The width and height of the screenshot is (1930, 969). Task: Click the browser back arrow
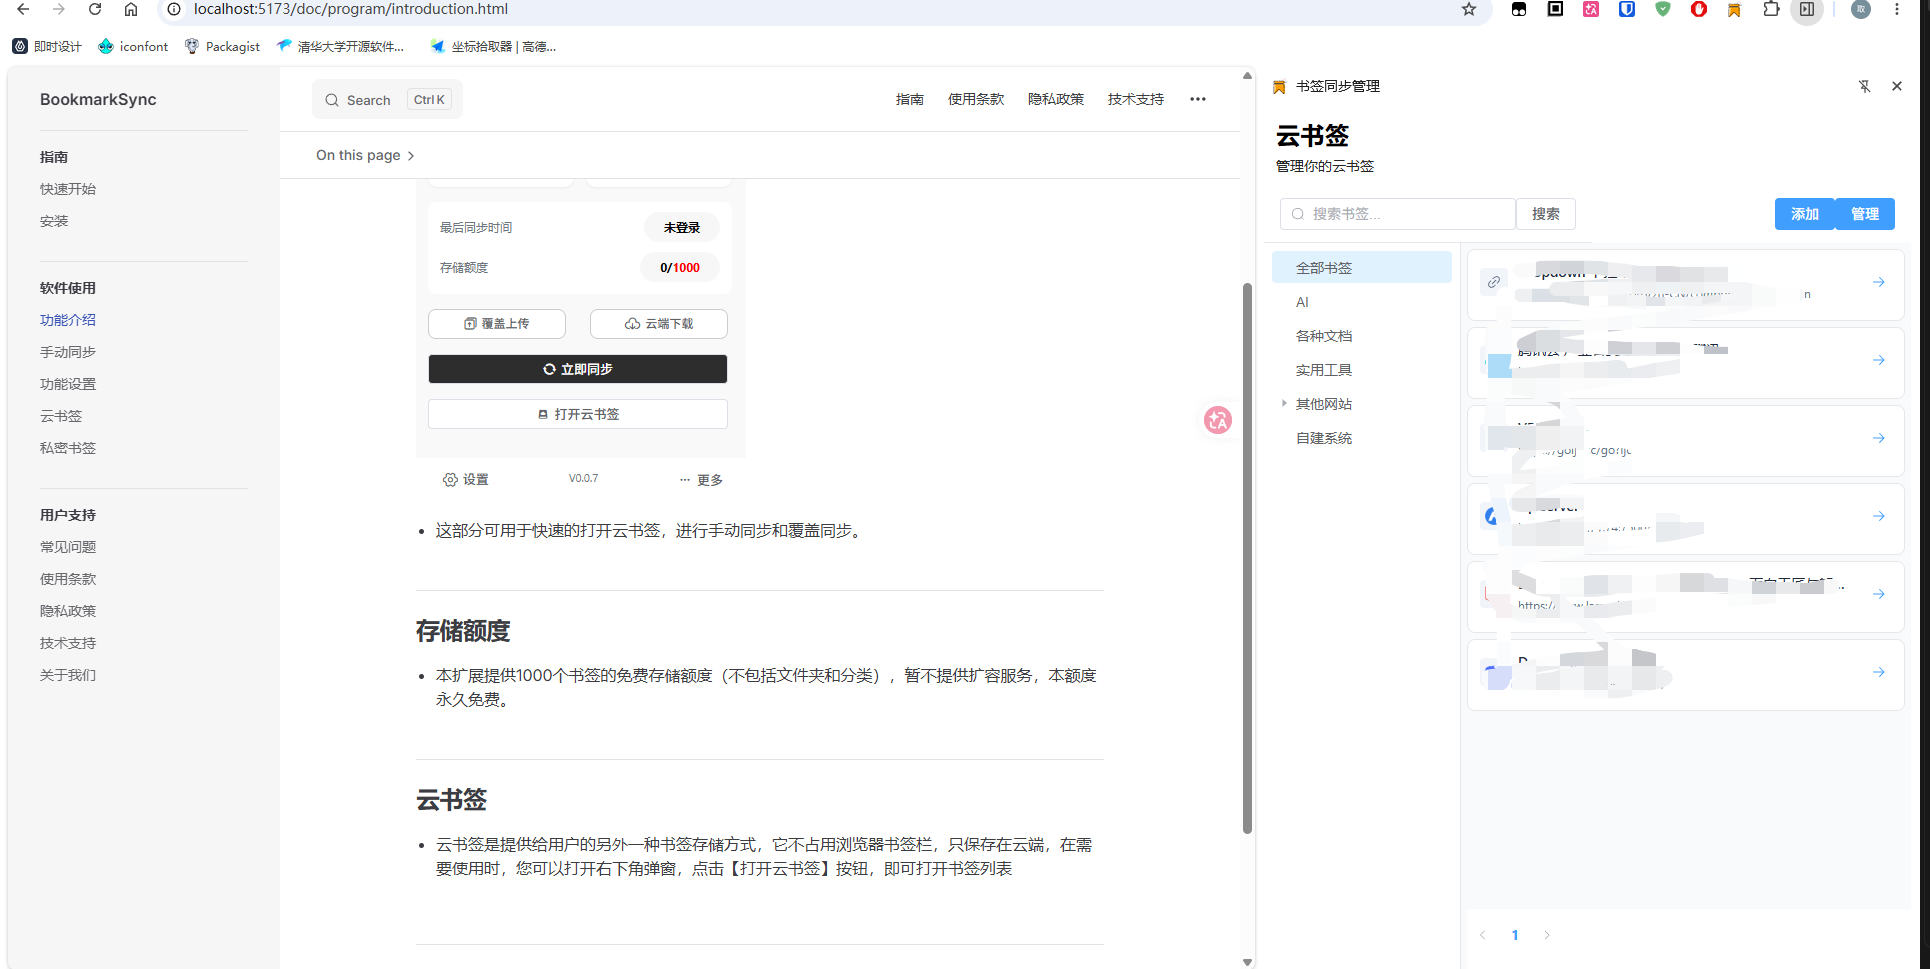click(x=23, y=9)
